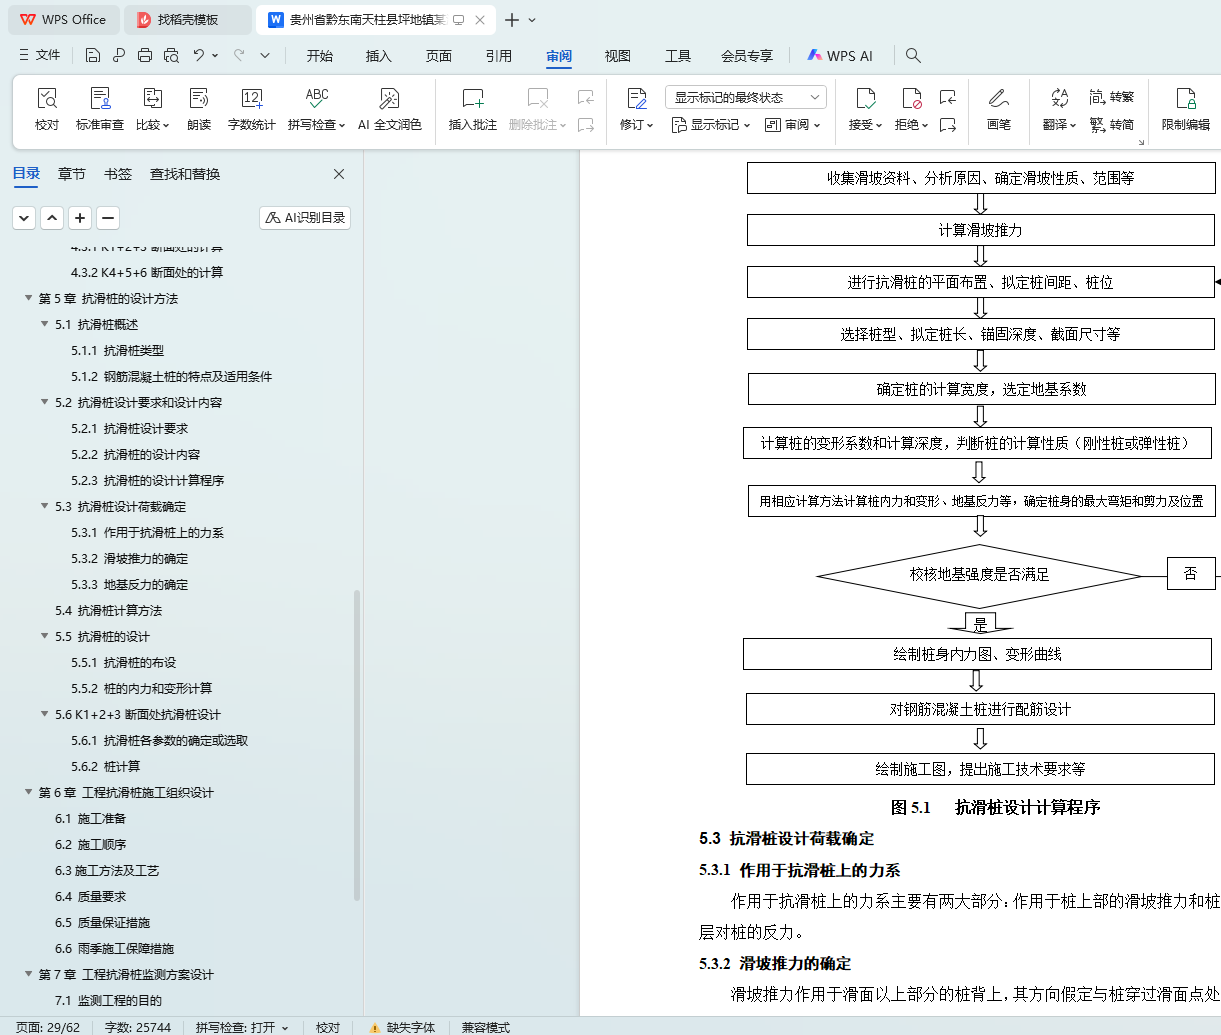Click the minus button in outline toolbar
Viewport: 1221px width, 1035px height.
click(x=108, y=217)
